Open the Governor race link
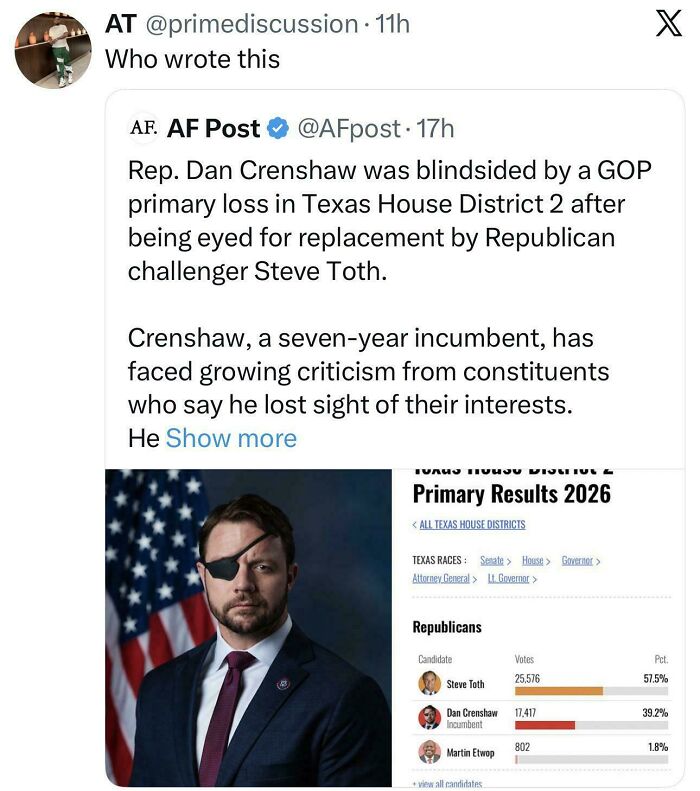The image size is (700, 791). [580, 561]
